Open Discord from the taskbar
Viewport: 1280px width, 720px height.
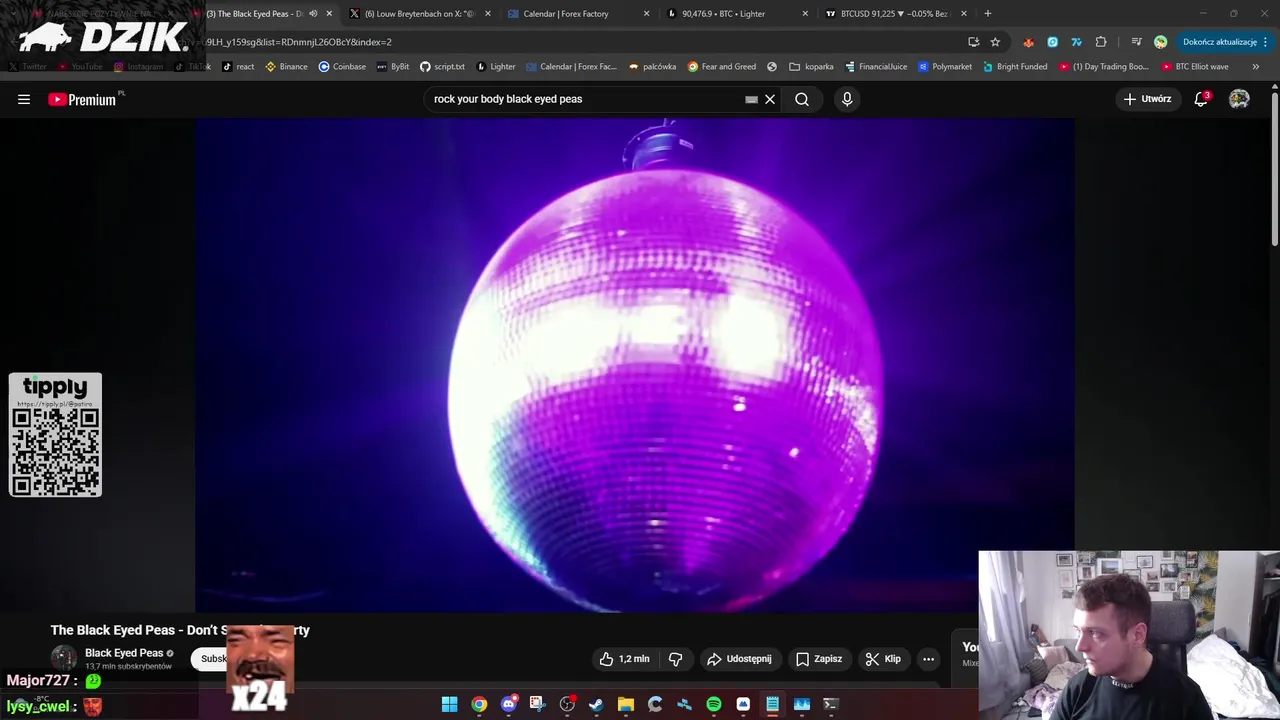508,704
